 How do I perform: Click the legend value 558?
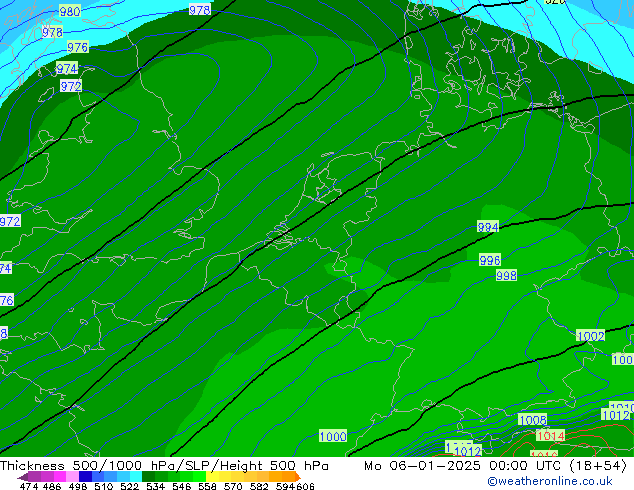(207, 486)
